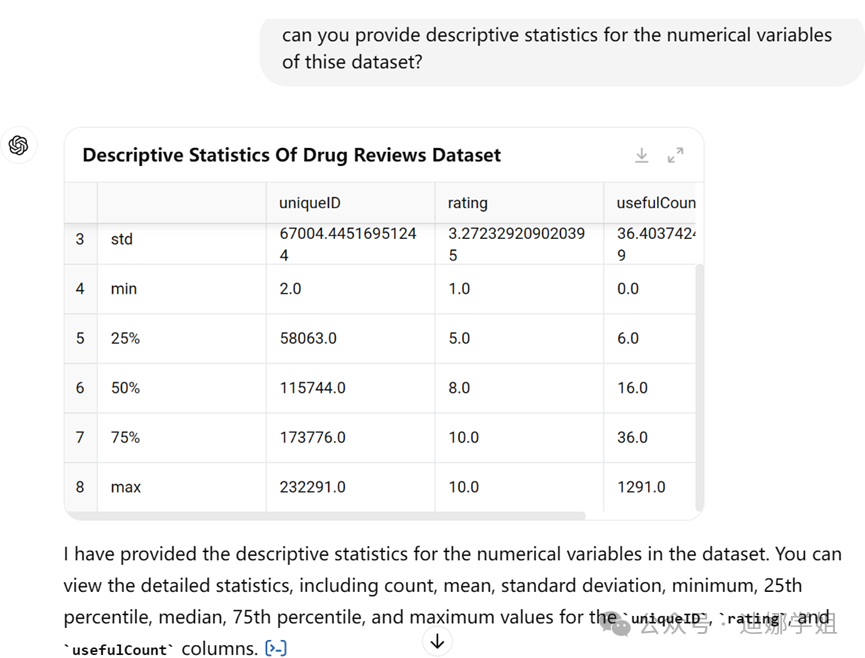
Task: Click the ChatGPT logo avatar
Action: point(19,146)
